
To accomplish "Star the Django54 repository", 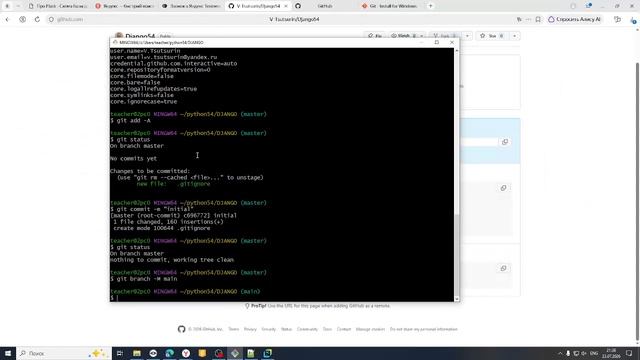I will click(x=492, y=36).
